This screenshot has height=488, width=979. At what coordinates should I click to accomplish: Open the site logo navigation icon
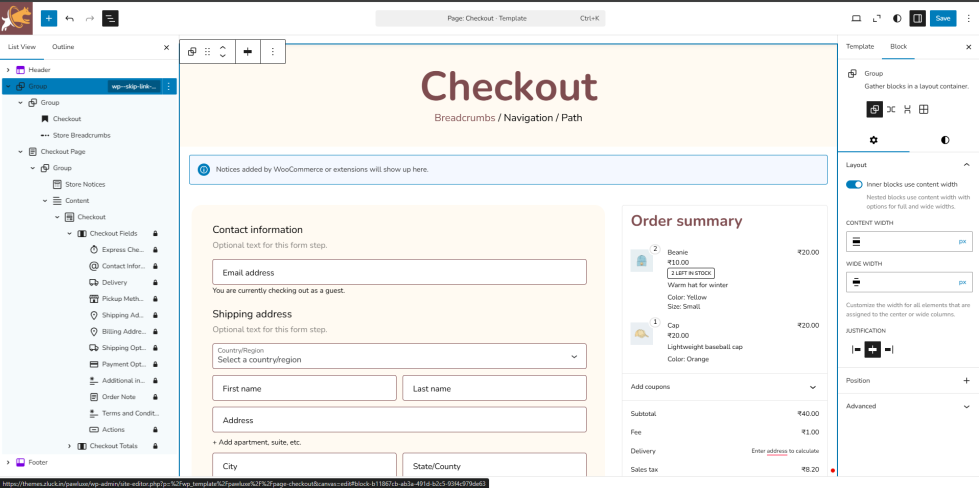[x=16, y=19]
